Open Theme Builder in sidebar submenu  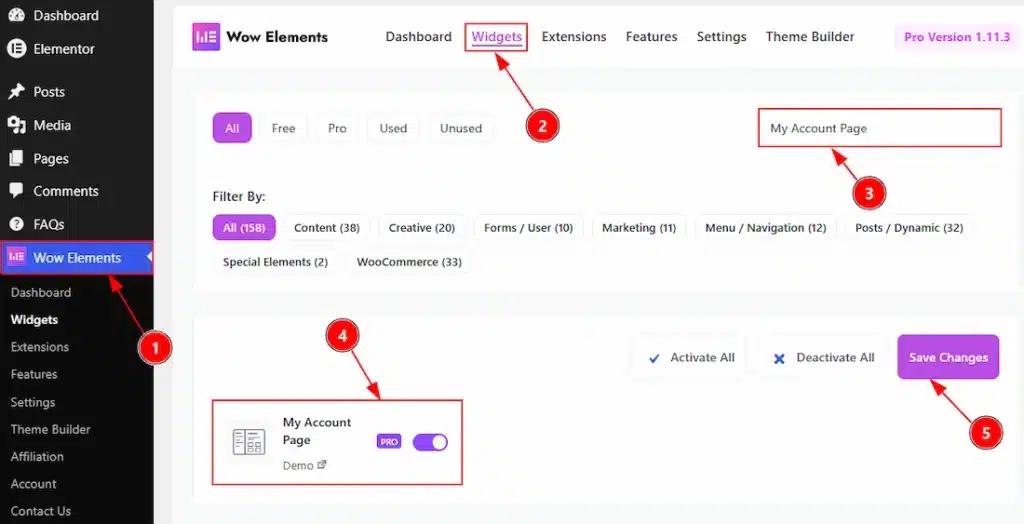[50, 429]
